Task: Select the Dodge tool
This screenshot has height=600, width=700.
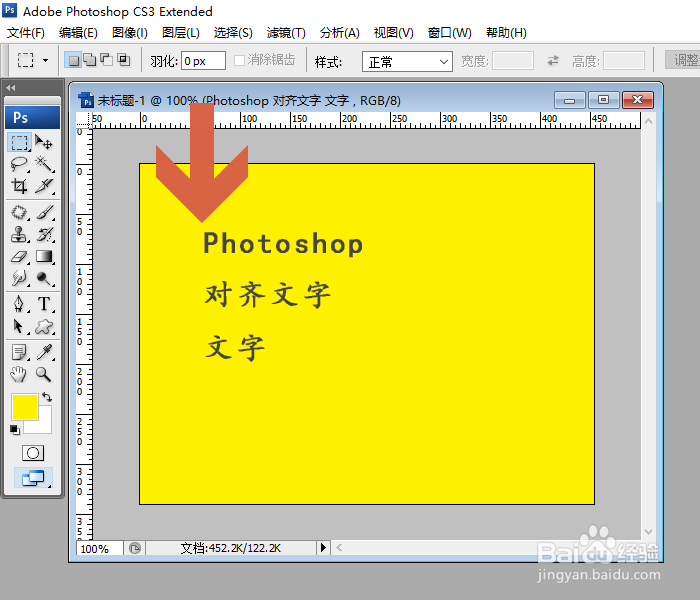Action: (x=44, y=278)
